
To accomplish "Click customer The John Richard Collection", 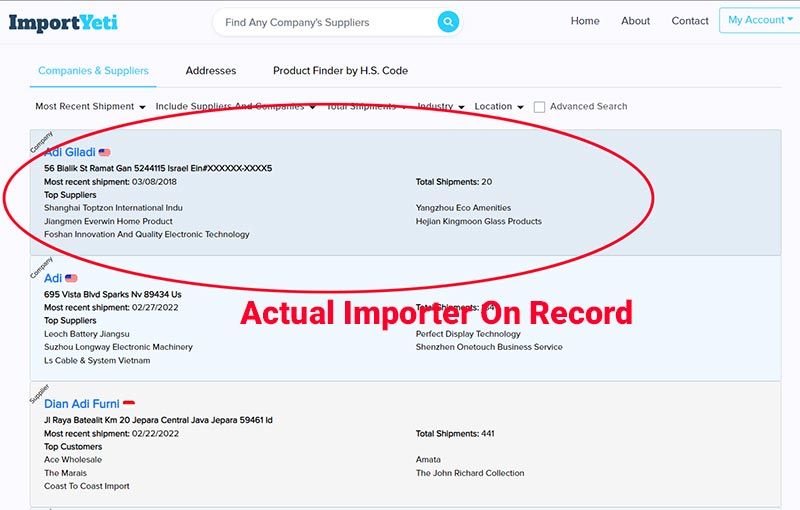I will (x=470, y=473).
